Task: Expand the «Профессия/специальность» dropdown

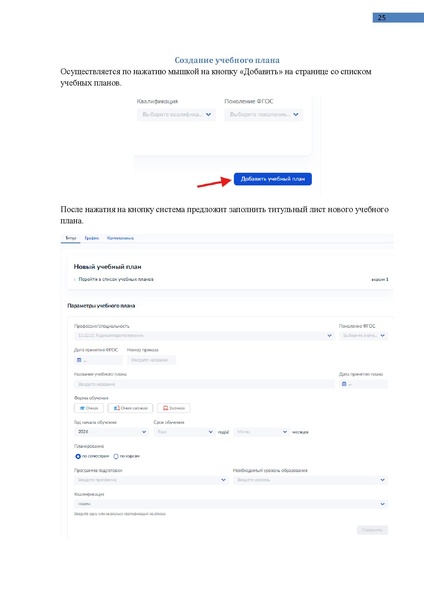Action: coord(204,336)
